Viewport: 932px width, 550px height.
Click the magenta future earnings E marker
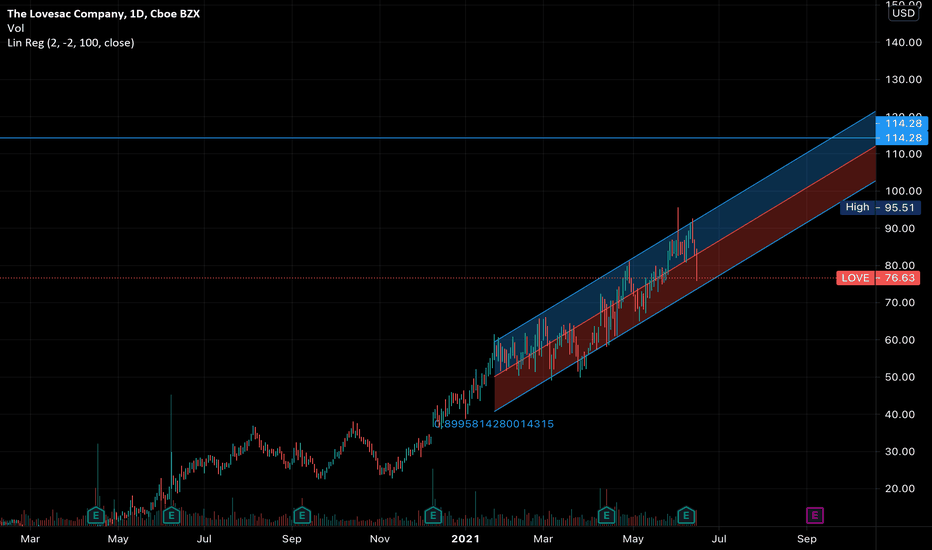tap(815, 516)
